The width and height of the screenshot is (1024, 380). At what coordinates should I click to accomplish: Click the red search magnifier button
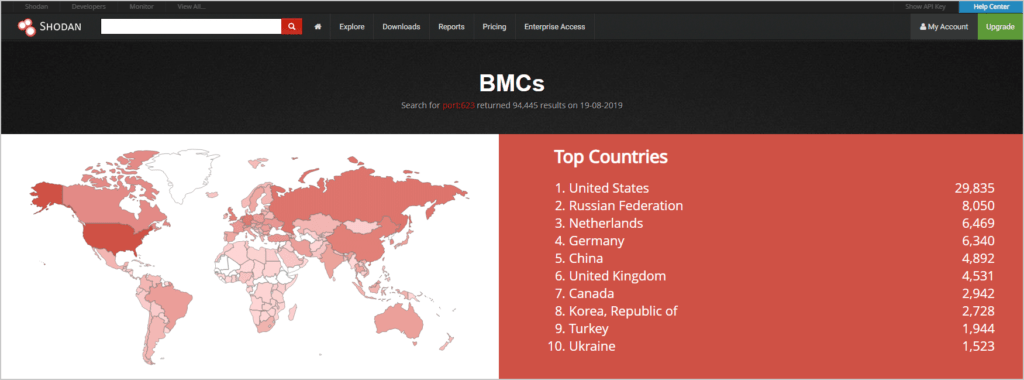pyautogui.click(x=292, y=26)
